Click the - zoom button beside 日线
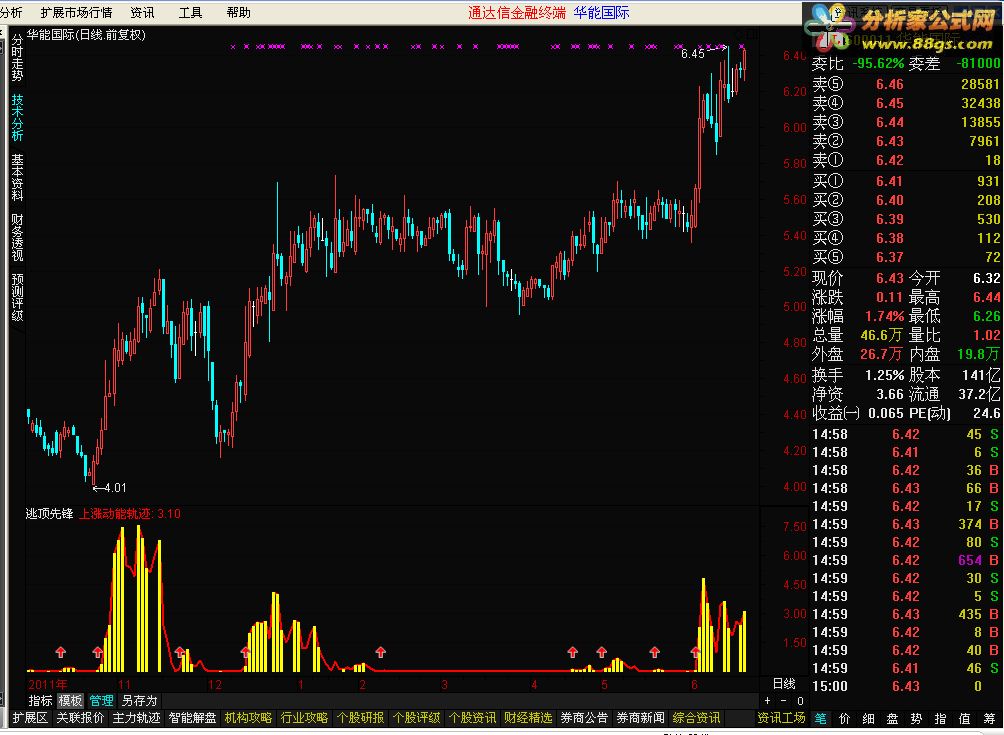The height and width of the screenshot is (735, 1004). click(x=783, y=700)
